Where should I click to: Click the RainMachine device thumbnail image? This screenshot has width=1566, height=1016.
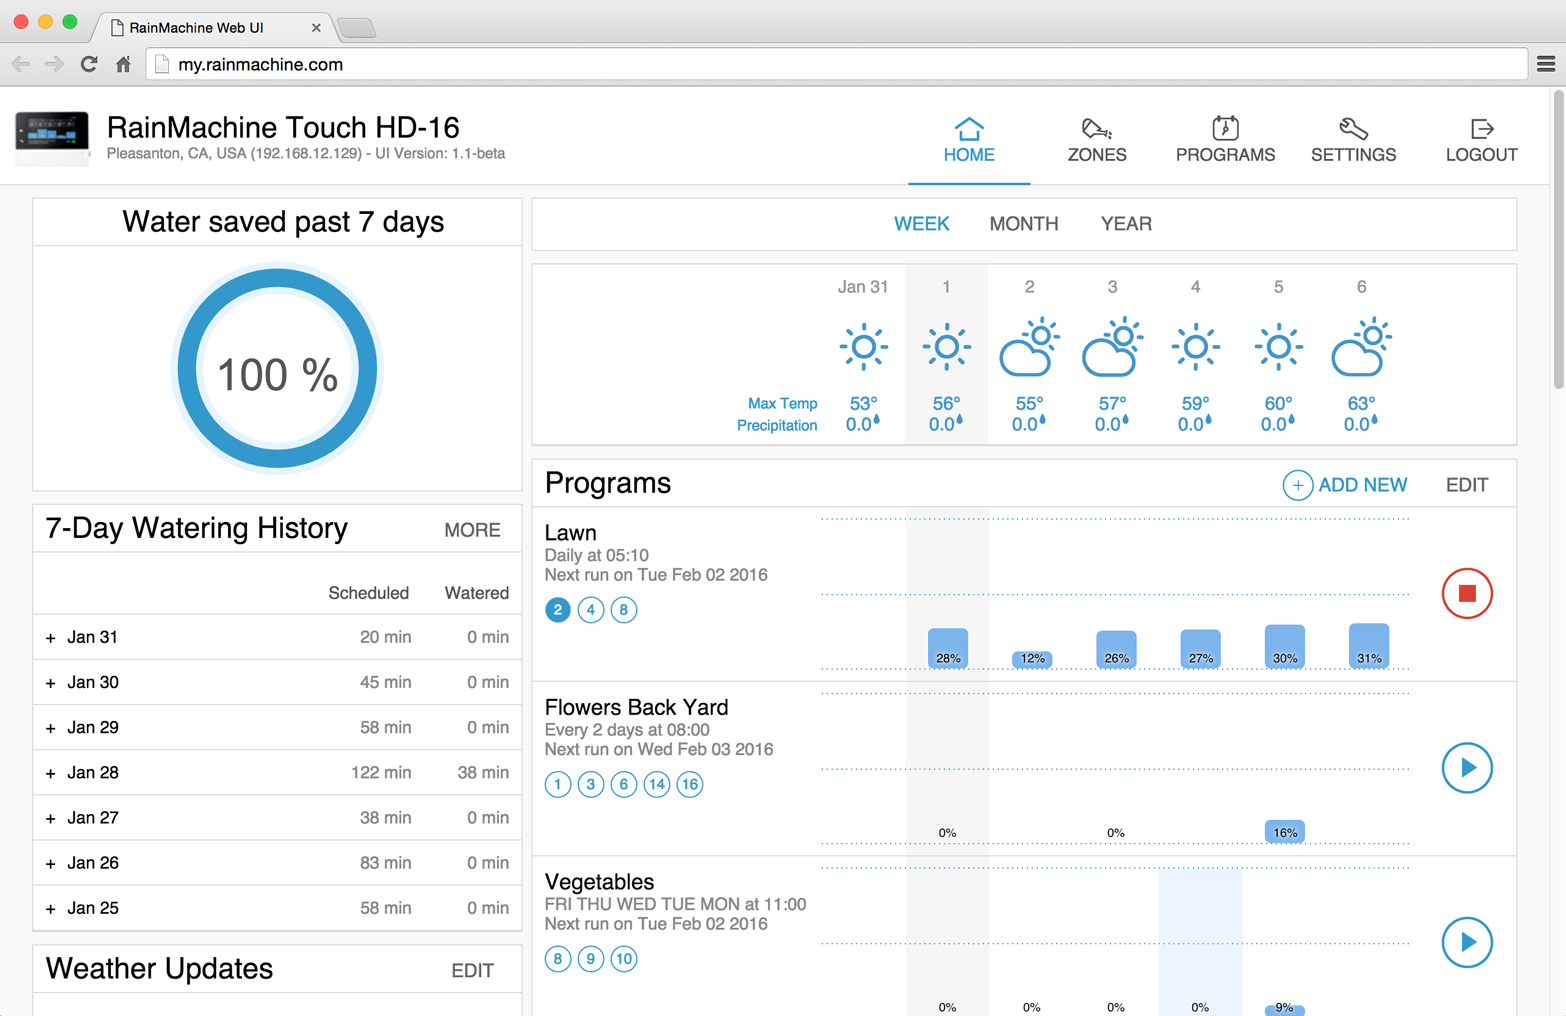click(x=52, y=138)
